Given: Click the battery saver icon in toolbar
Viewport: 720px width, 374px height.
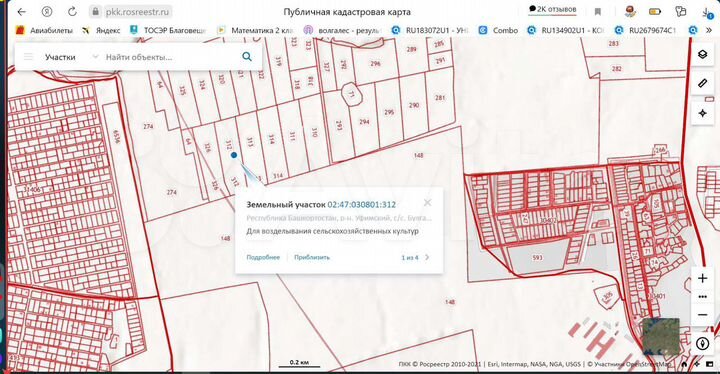Looking at the screenshot, I should (x=655, y=12).
